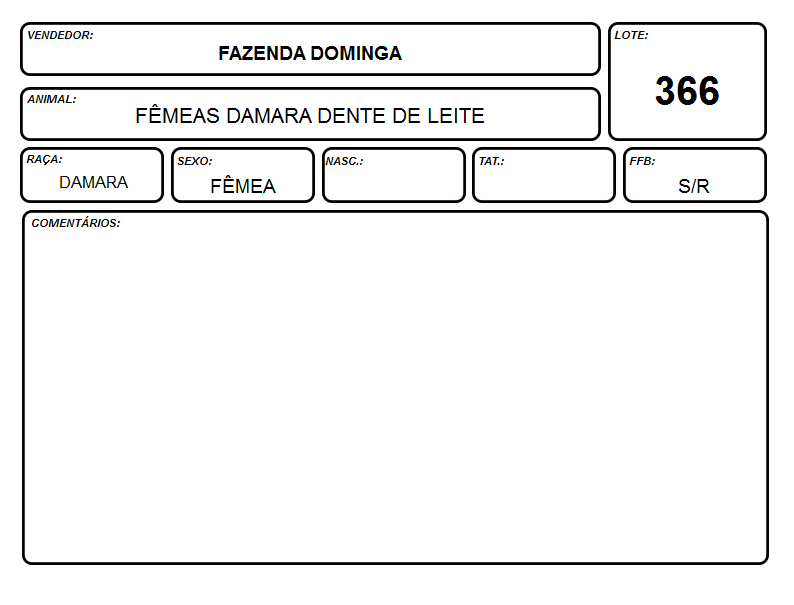Click the word LEITE in animal field
Screen dimensions: 794x605
pyautogui.click(x=456, y=116)
